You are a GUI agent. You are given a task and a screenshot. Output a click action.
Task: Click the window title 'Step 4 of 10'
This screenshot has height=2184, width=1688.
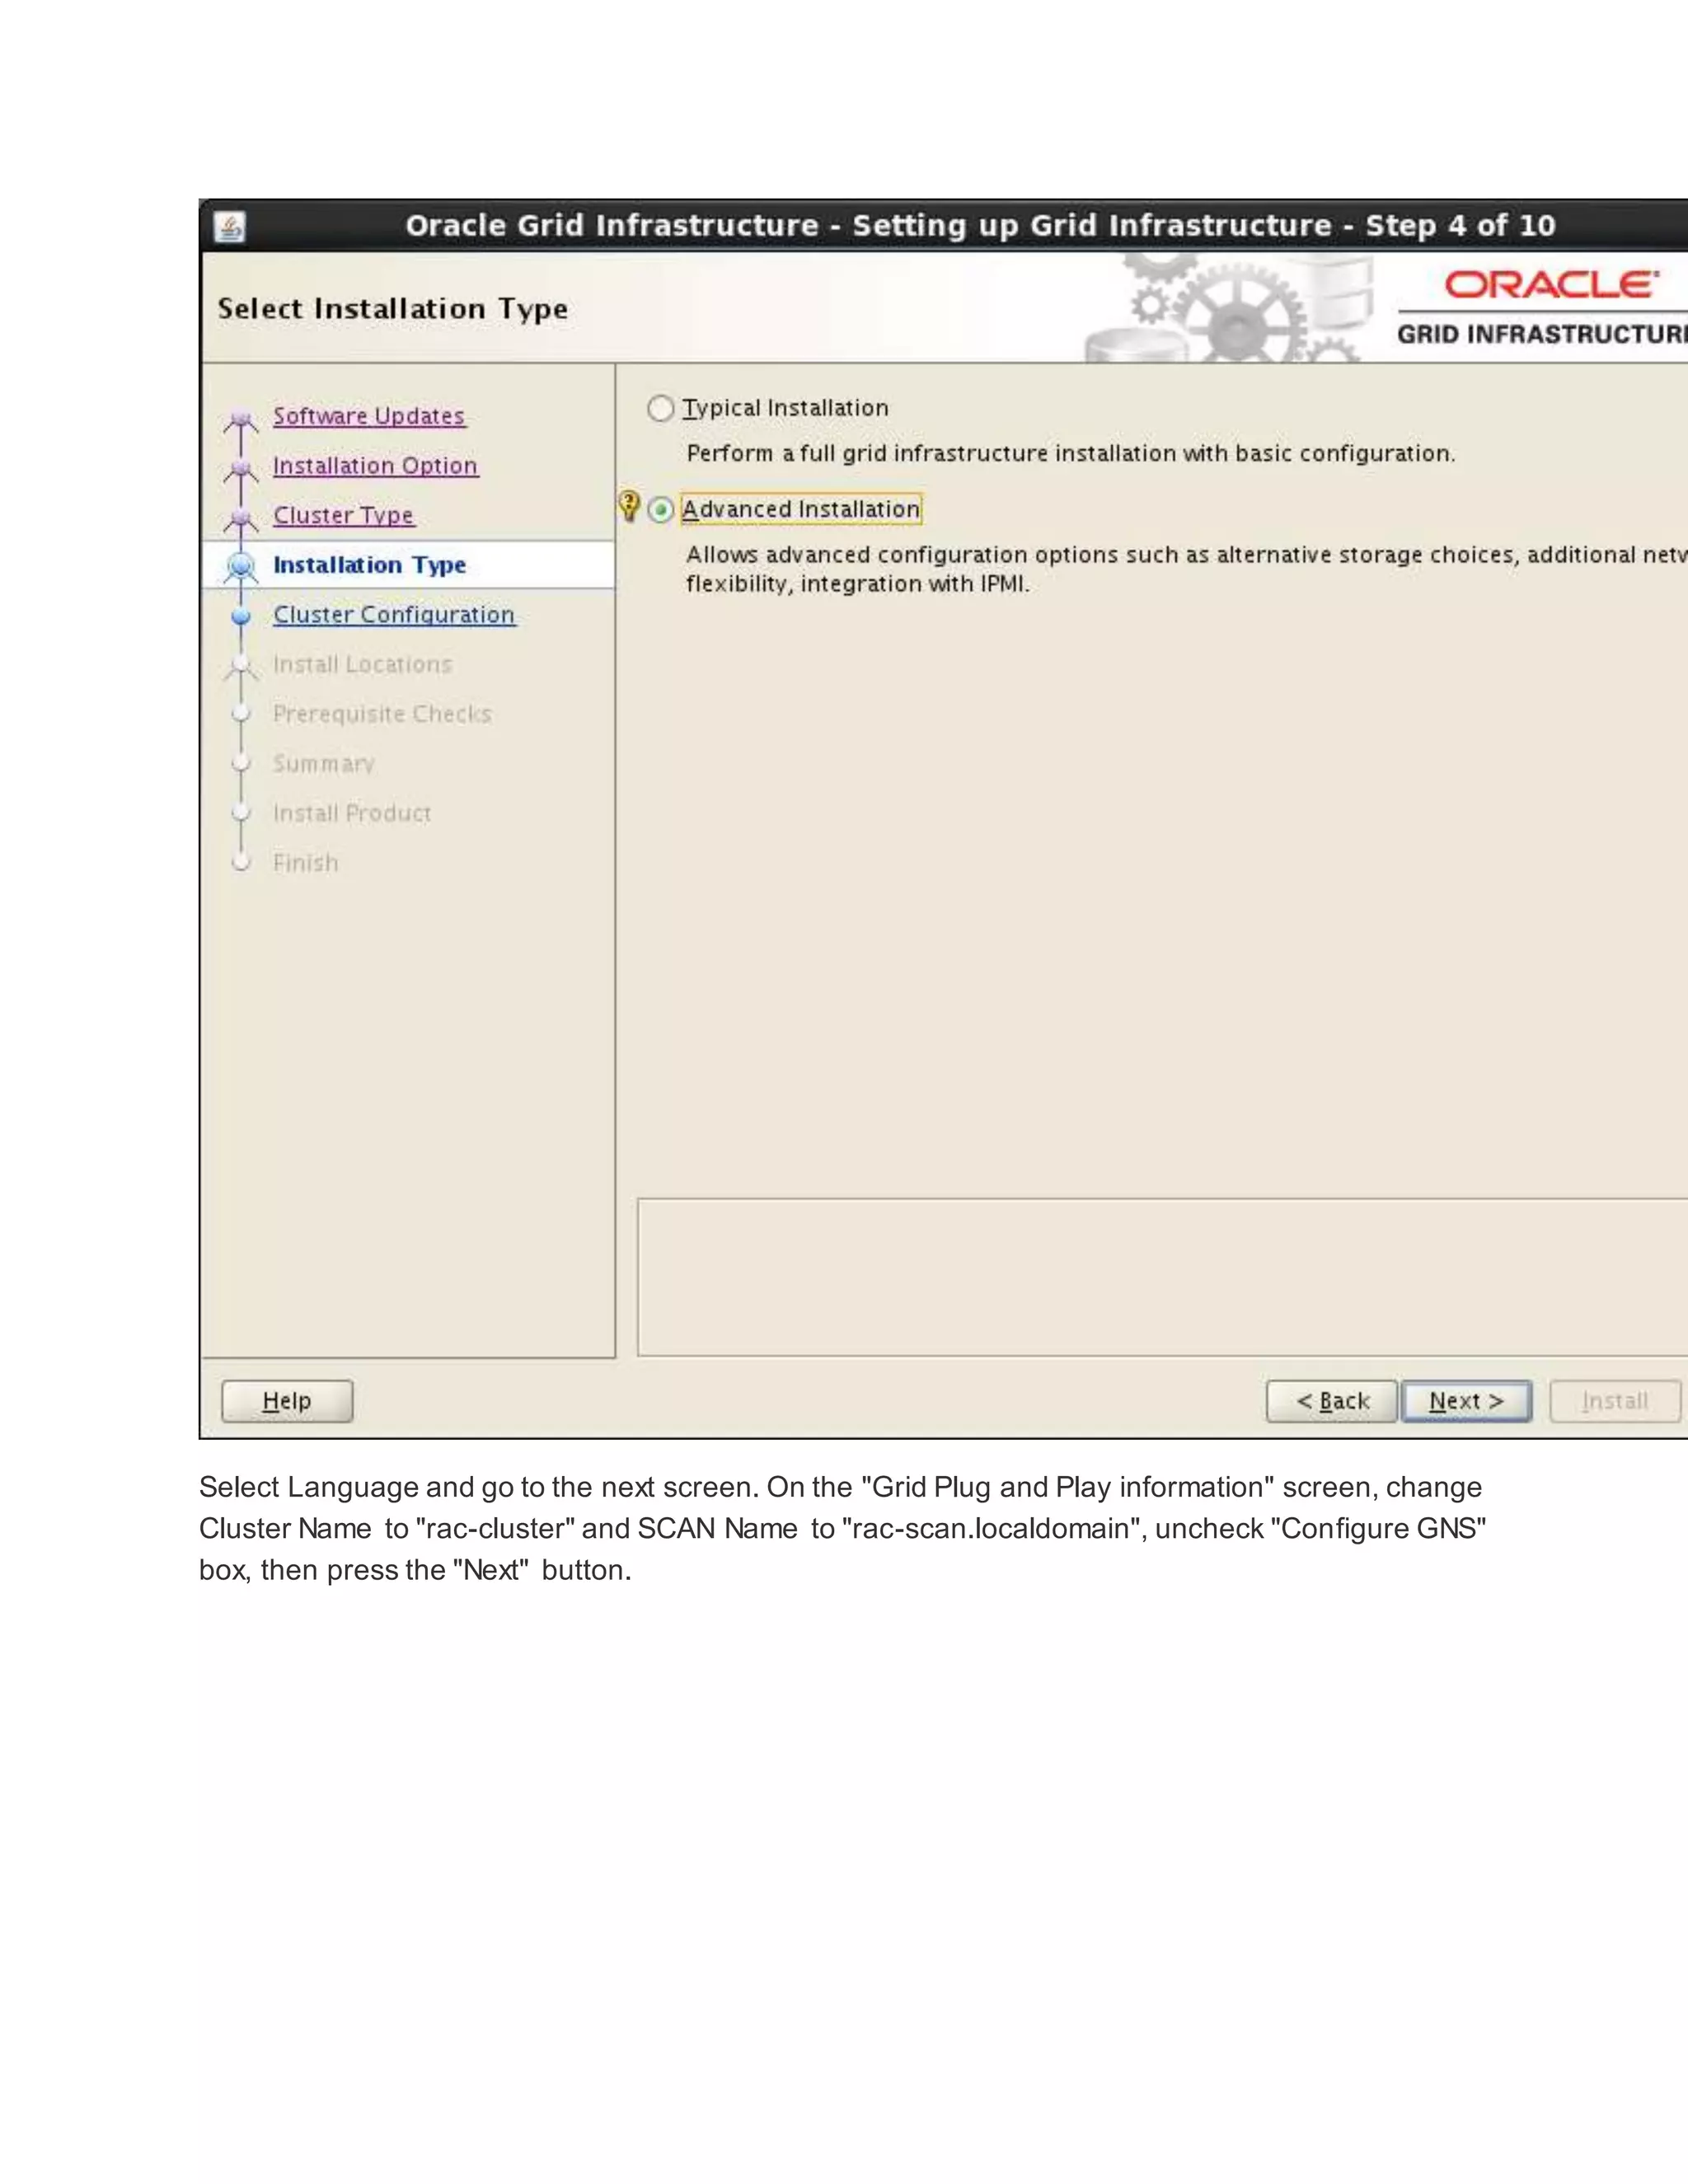click(x=1460, y=226)
